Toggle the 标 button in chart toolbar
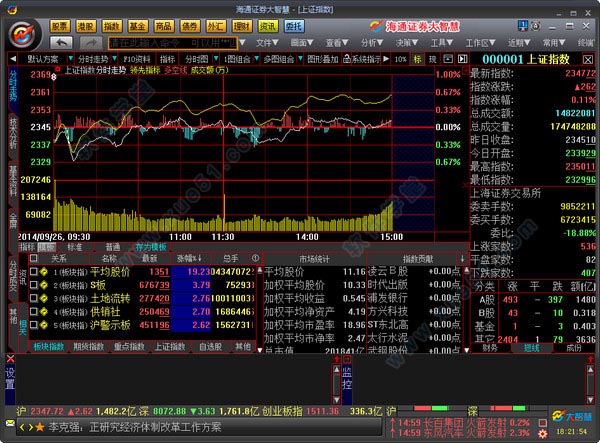This screenshot has height=443, width=600. click(x=417, y=59)
